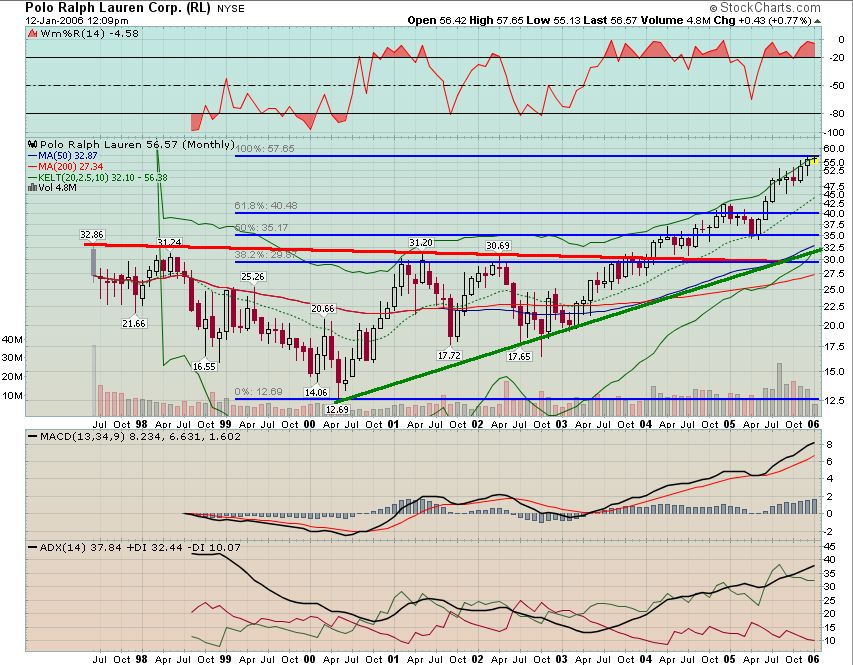Click the 'Vol 4.8M' legend text
This screenshot has height=665, width=853.
click(57, 188)
